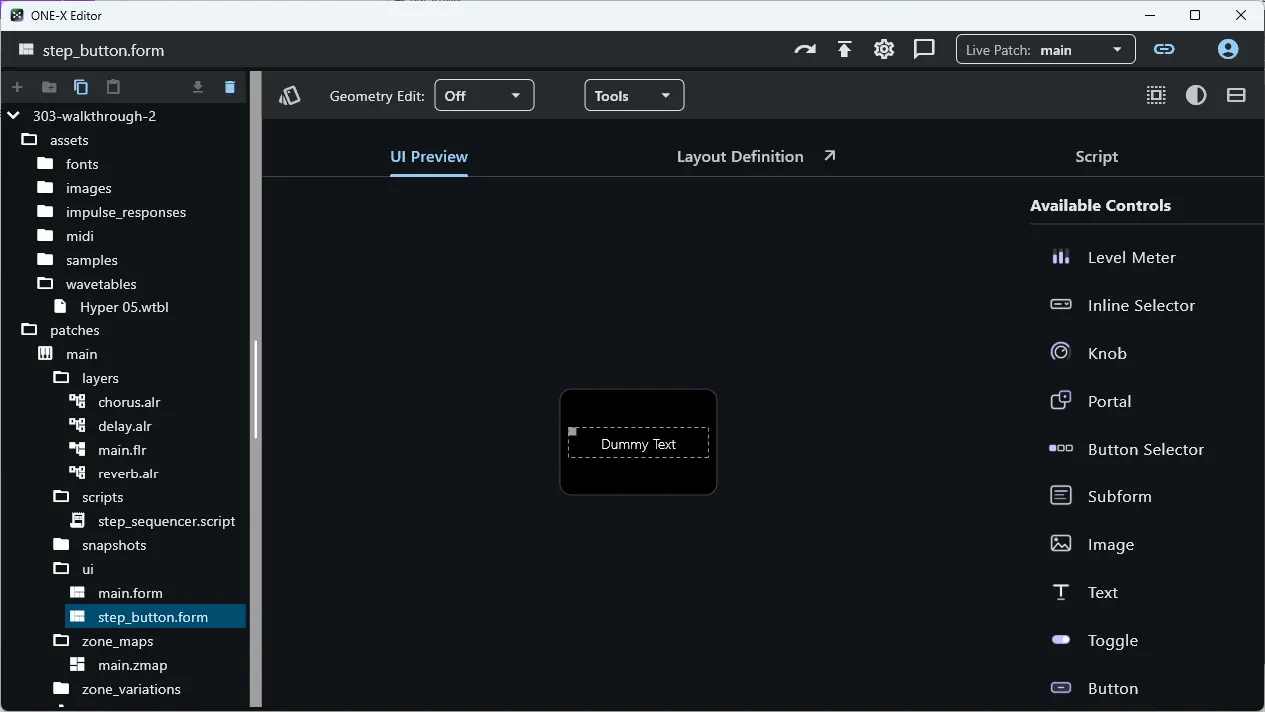Click the Knob control icon
The width and height of the screenshot is (1265, 712).
(x=1061, y=352)
